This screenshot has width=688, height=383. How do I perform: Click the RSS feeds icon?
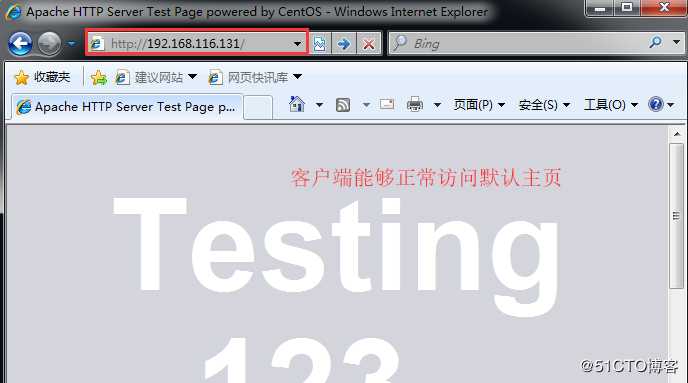(x=343, y=105)
